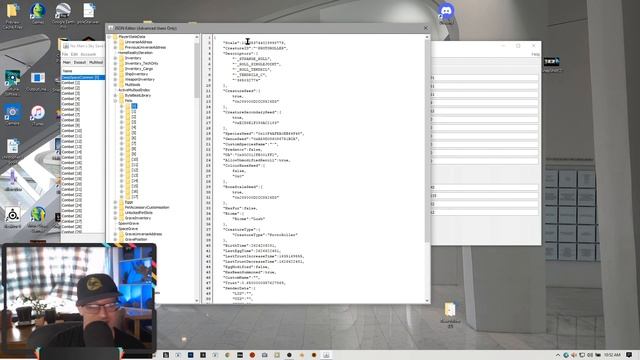Expand the UniverseAddress node
The height and width of the screenshot is (360, 640).
click(x=116, y=42)
